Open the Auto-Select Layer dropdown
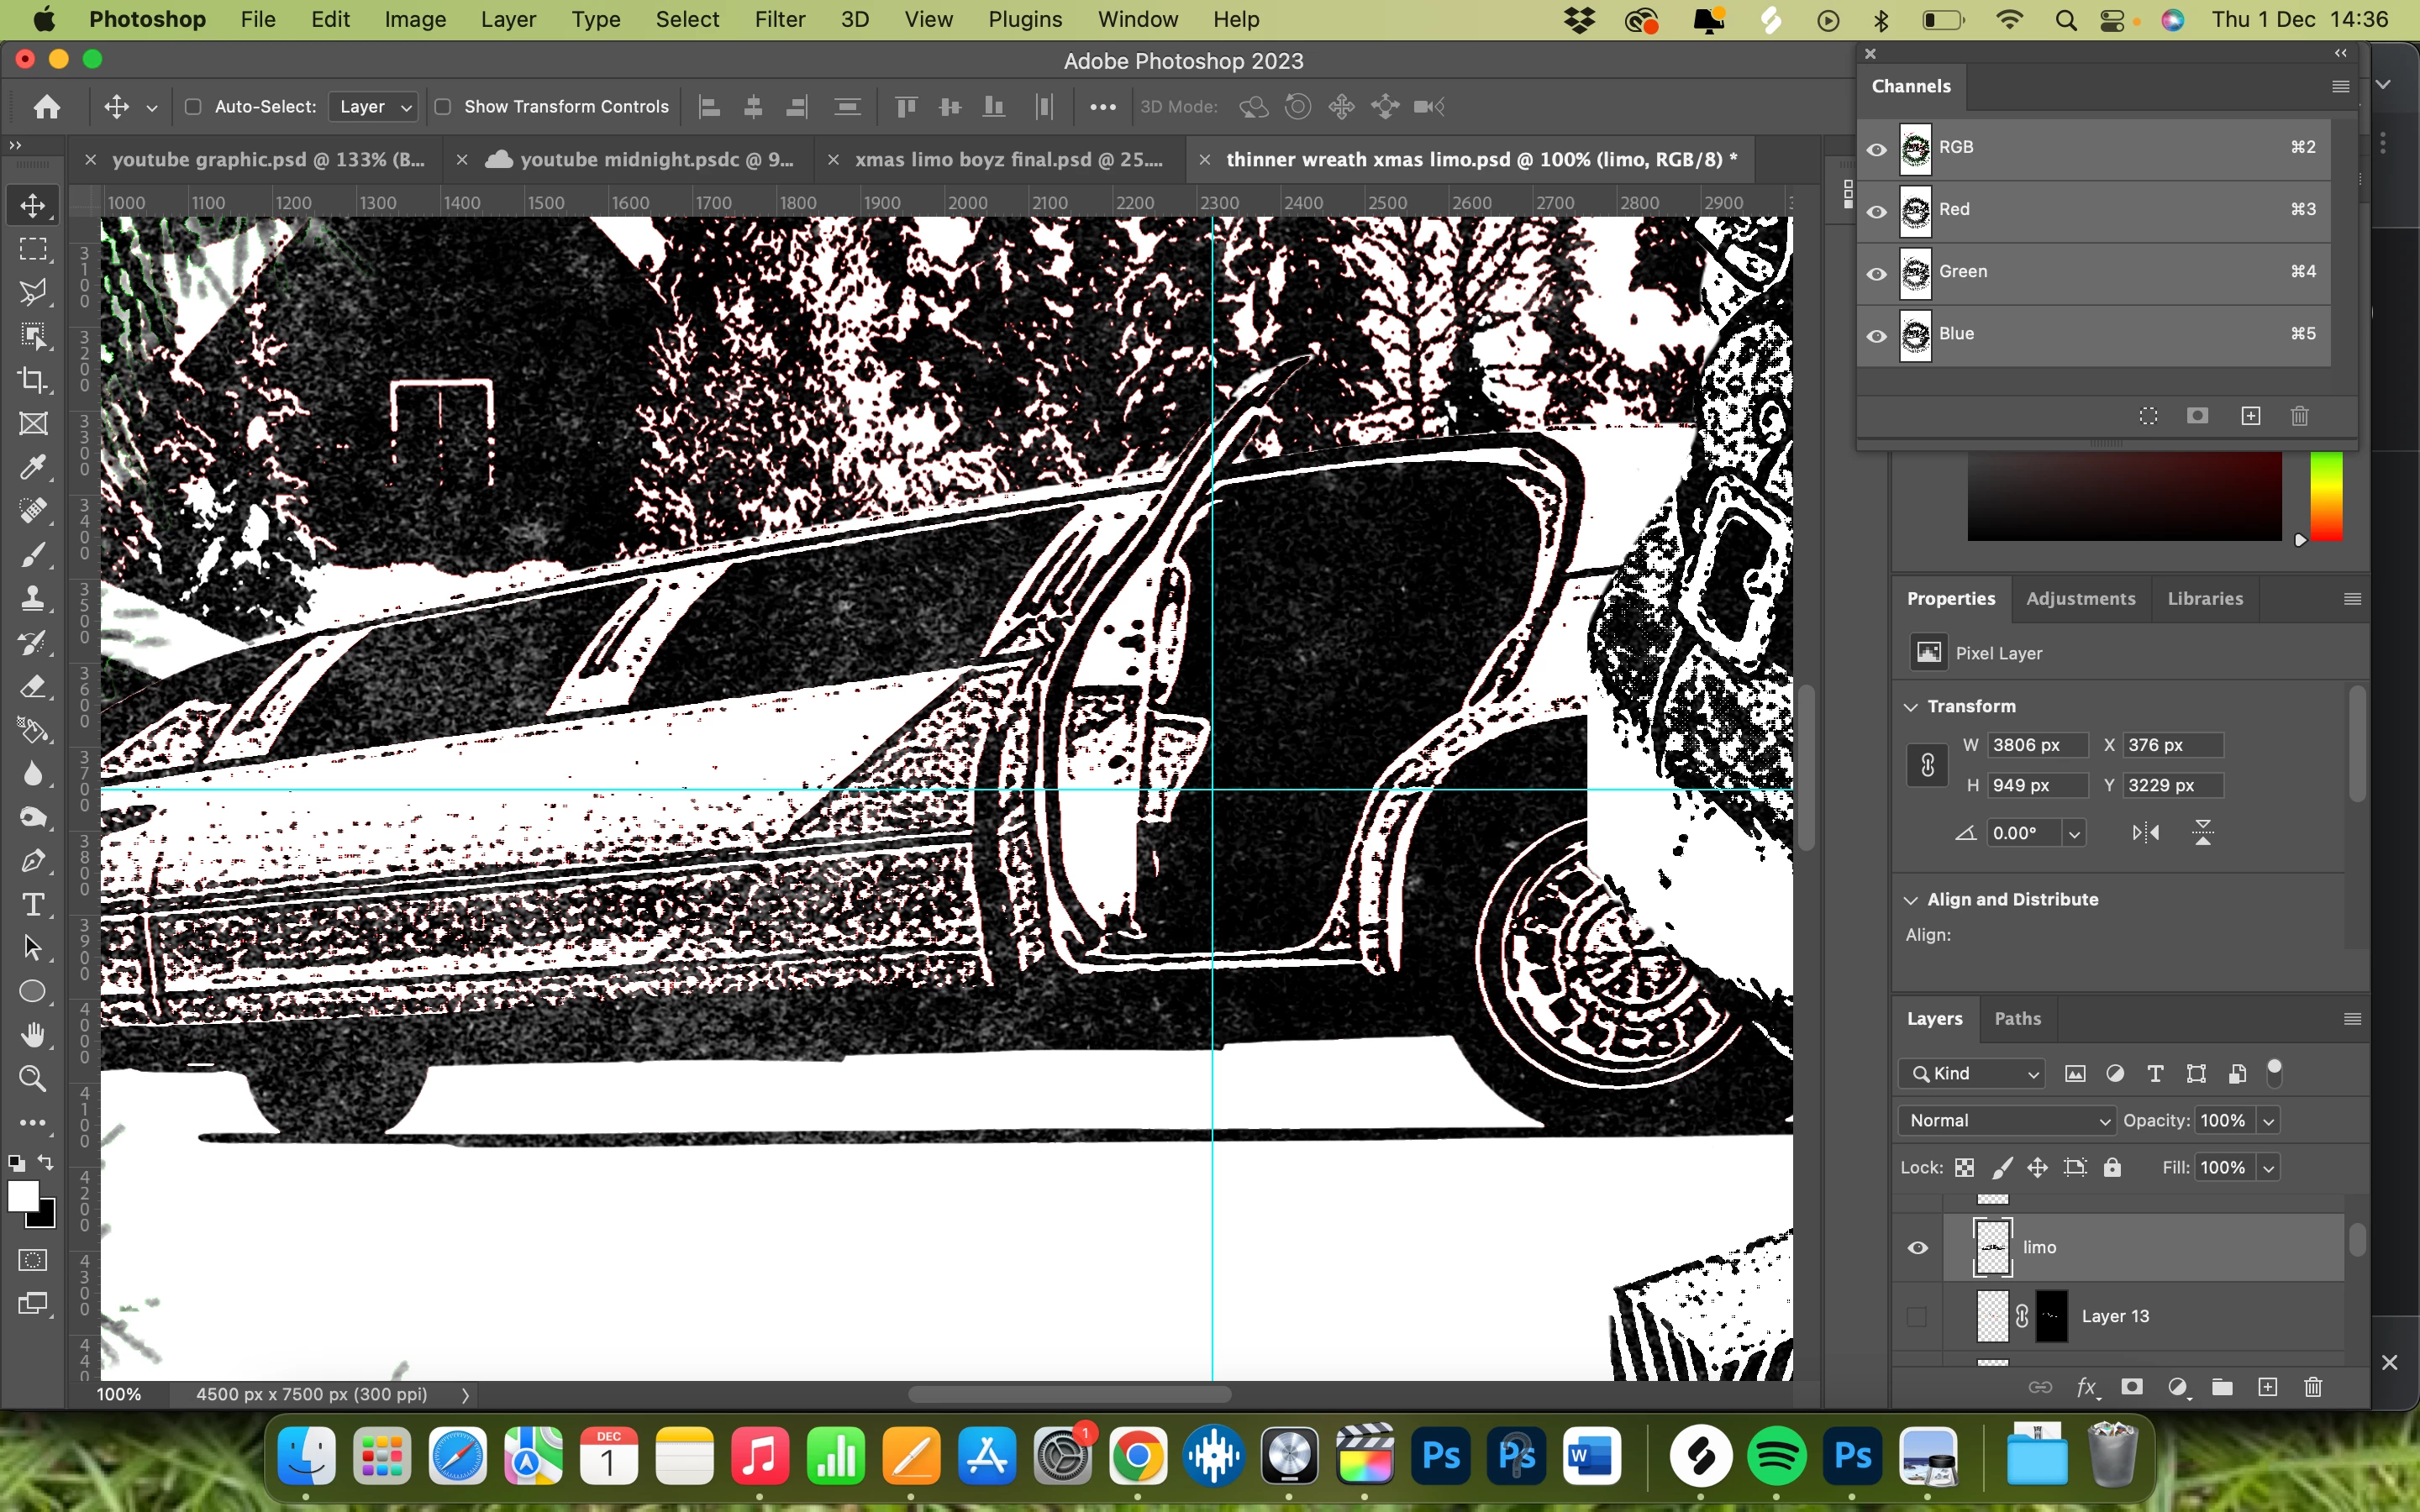Image resolution: width=2420 pixels, height=1512 pixels. 374,107
